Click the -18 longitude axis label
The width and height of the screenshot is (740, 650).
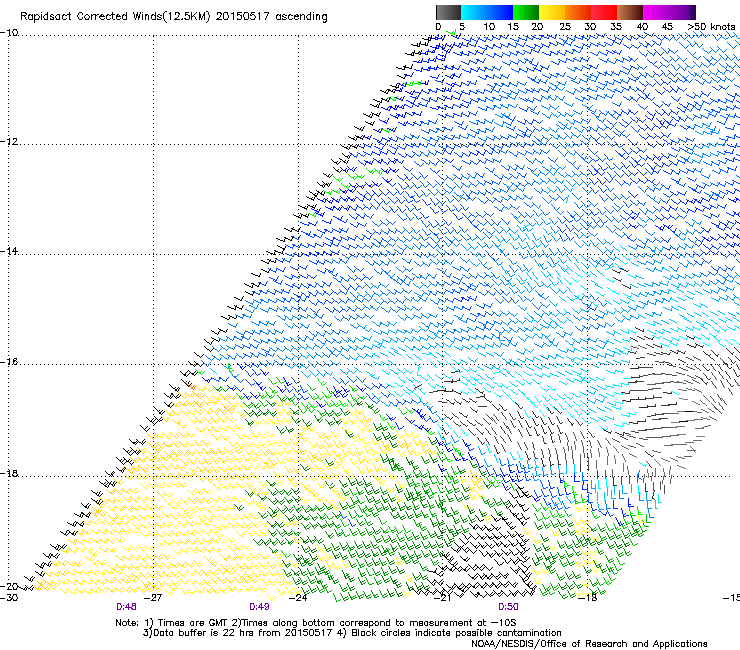[x=587, y=598]
